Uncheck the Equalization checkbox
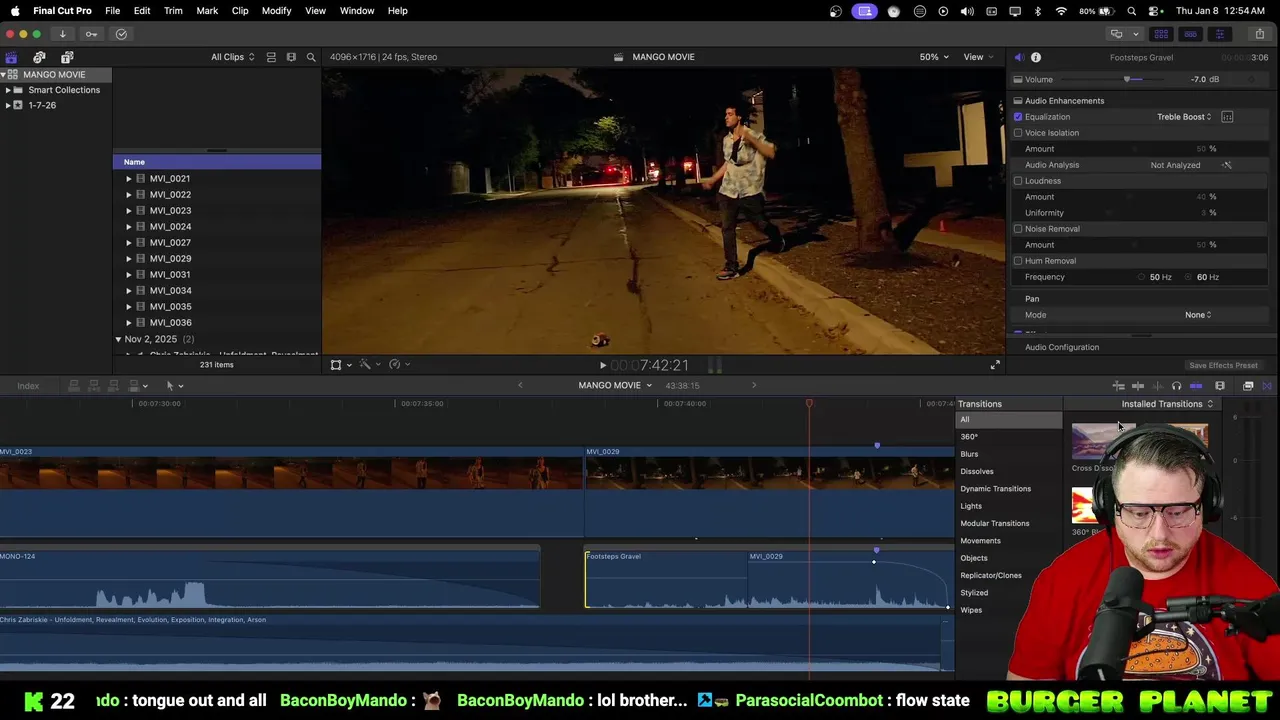 tap(1018, 117)
